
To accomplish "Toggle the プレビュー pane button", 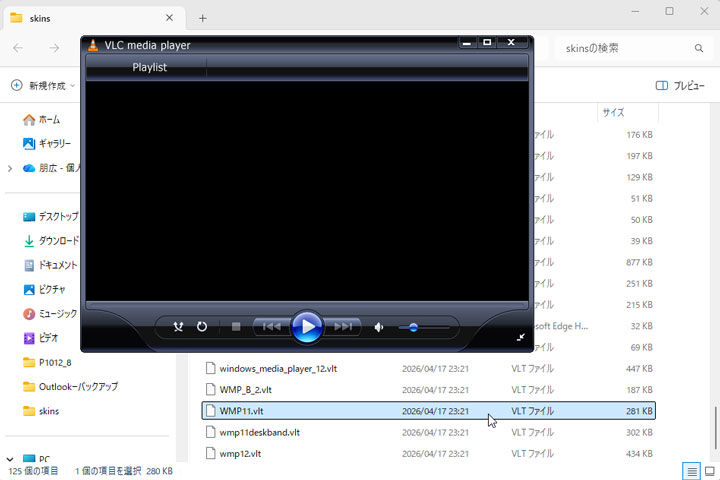I will [680, 85].
